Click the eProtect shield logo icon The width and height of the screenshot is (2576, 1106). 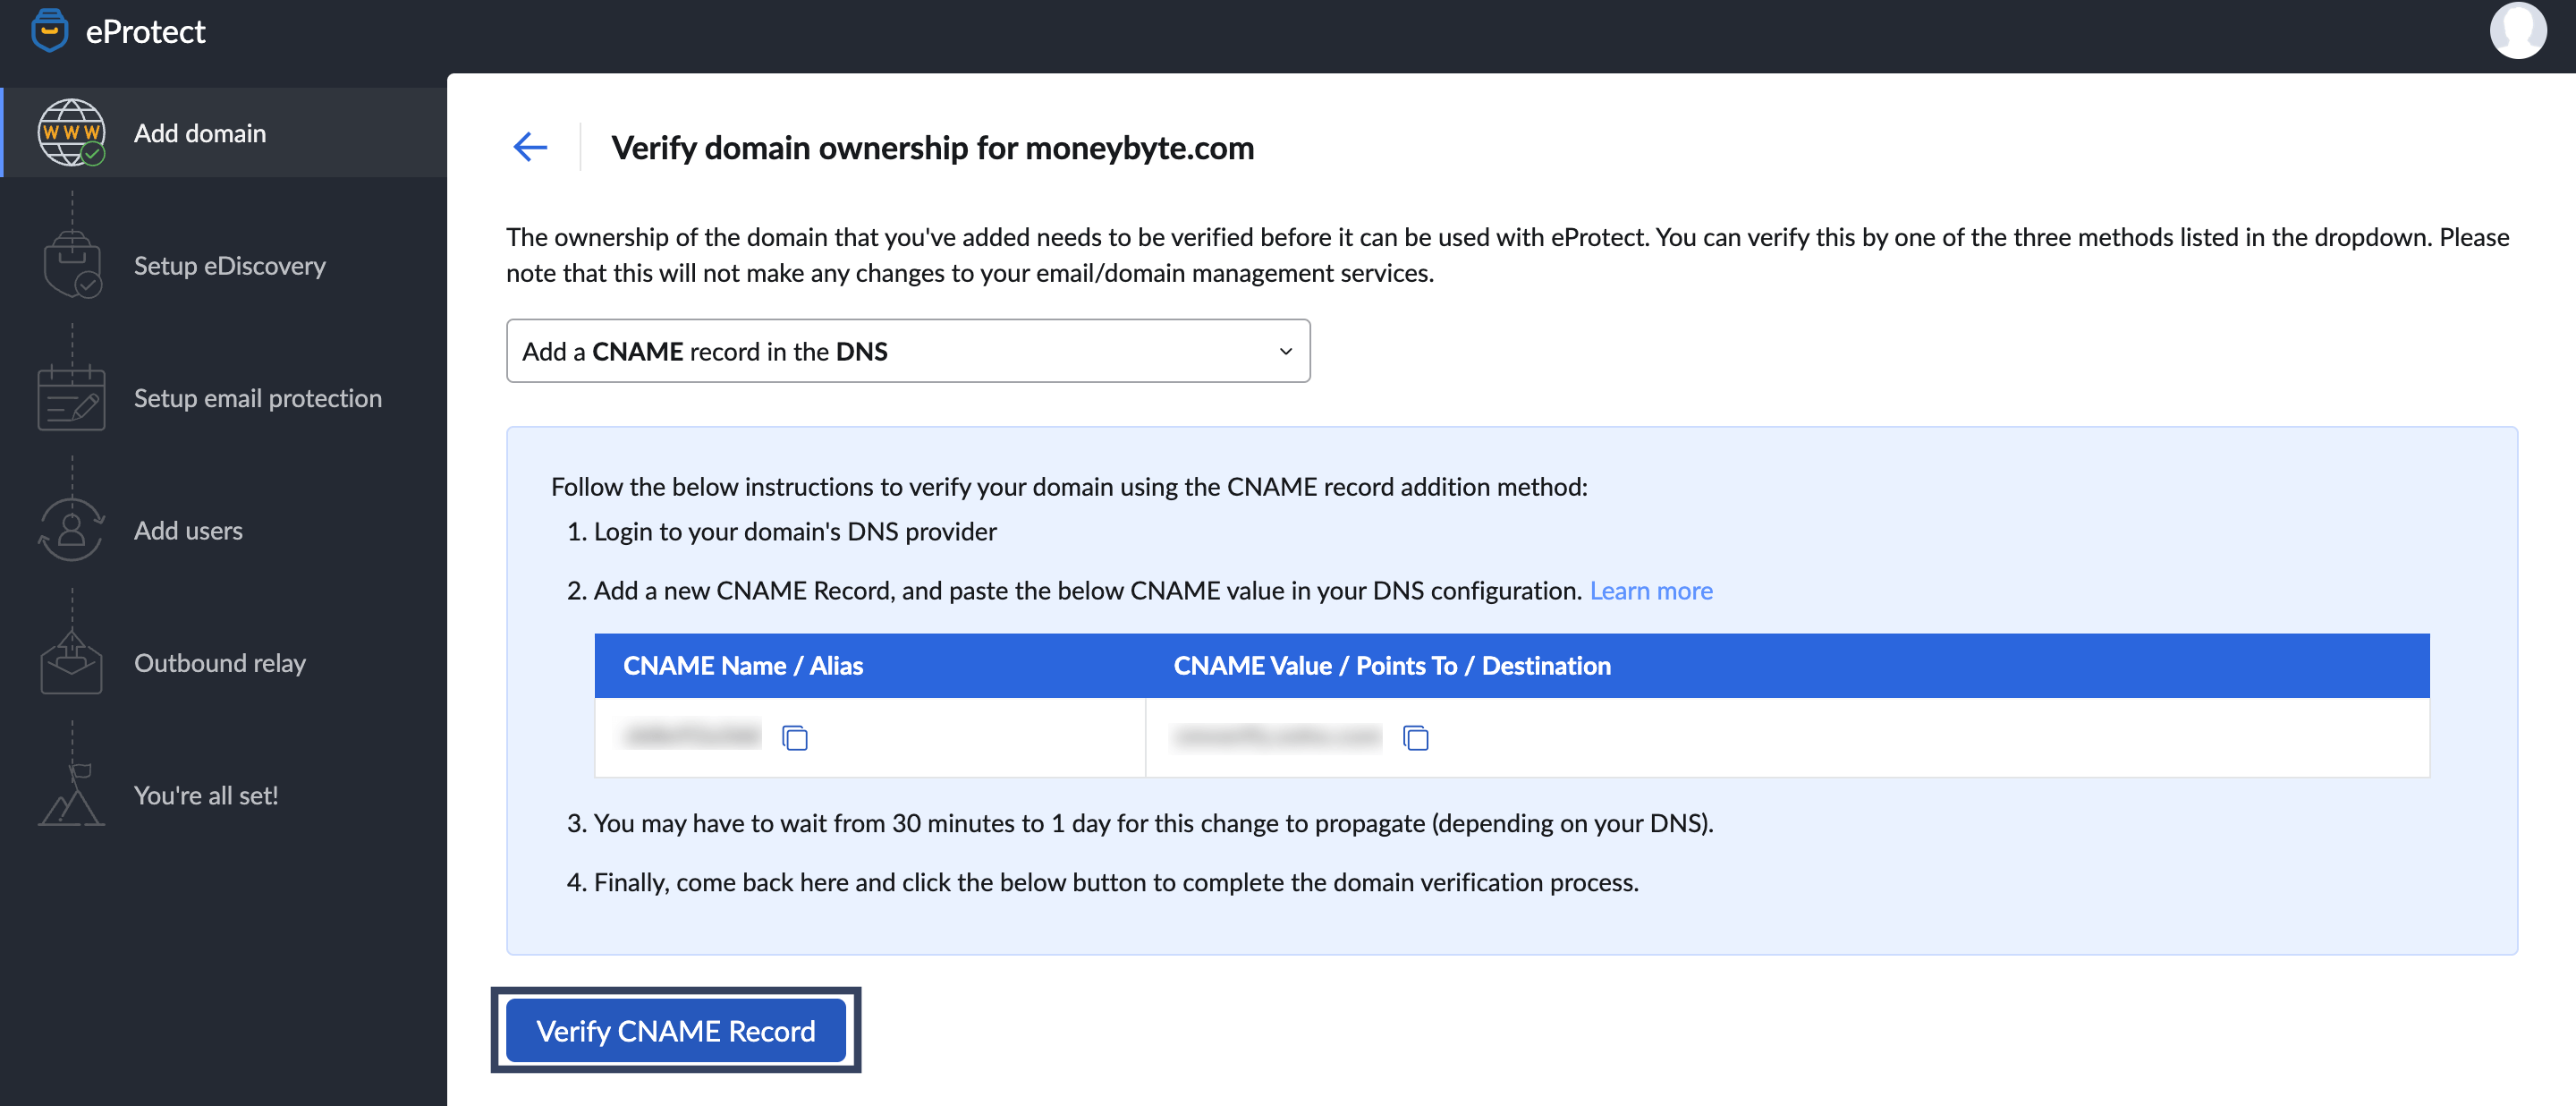(49, 31)
